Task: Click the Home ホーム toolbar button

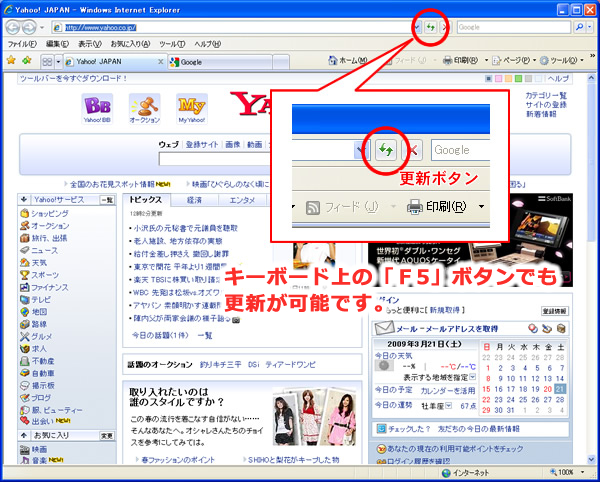Action: 348,60
